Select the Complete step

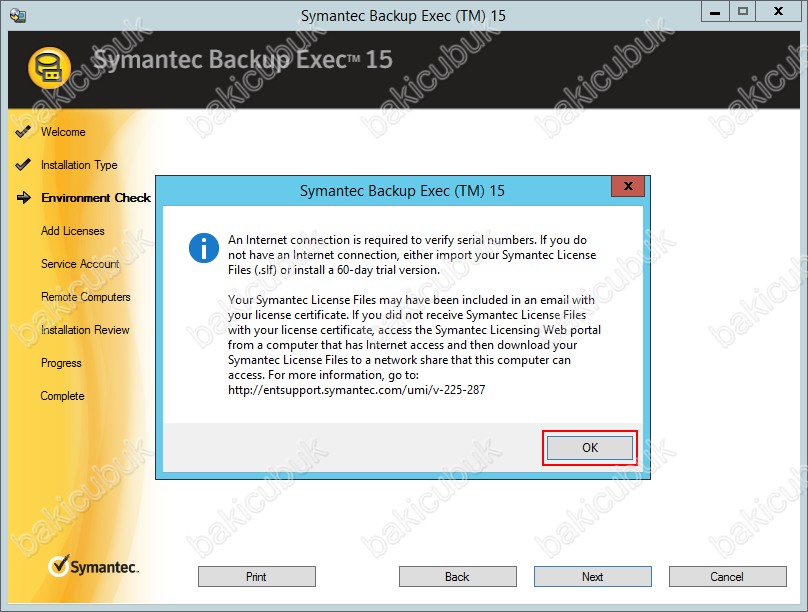(62, 396)
